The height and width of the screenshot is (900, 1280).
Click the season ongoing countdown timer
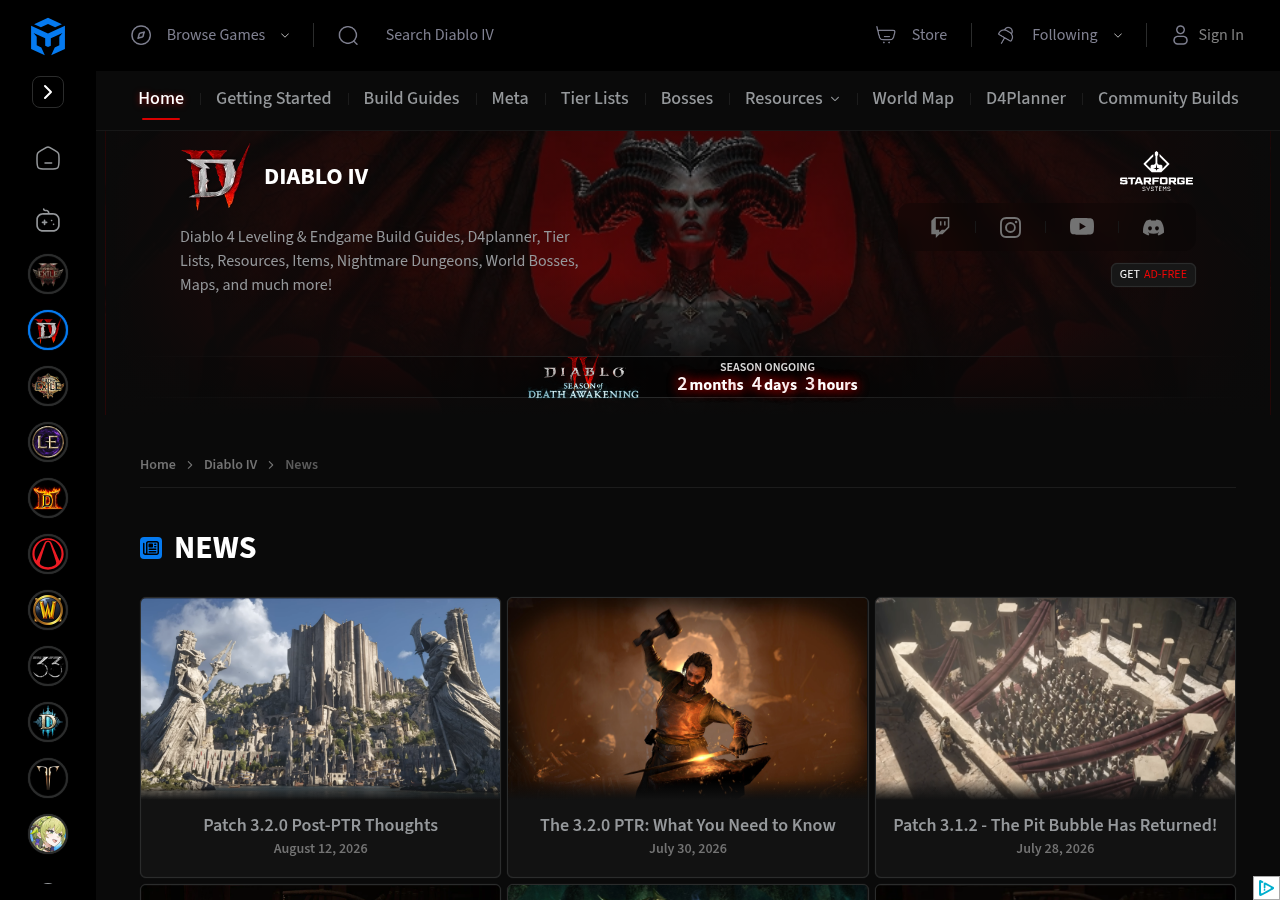pos(767,377)
